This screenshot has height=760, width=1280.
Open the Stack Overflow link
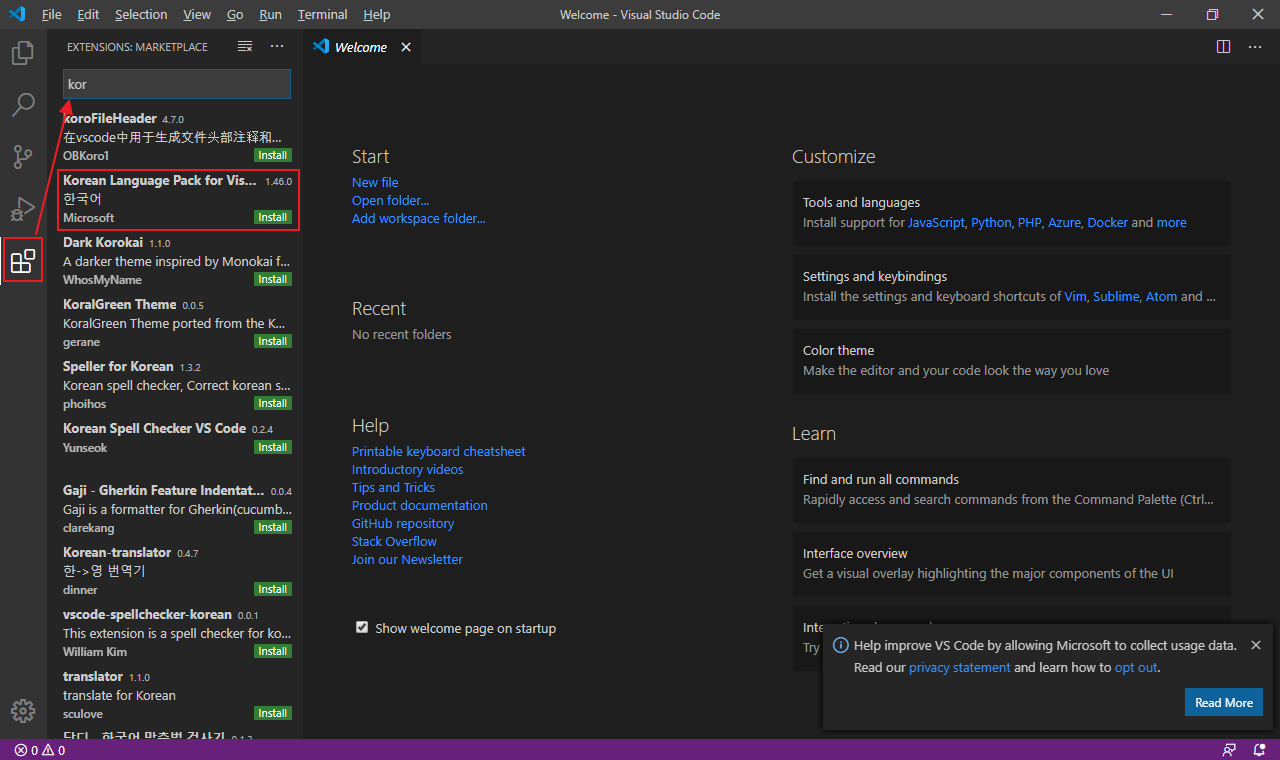pos(394,541)
